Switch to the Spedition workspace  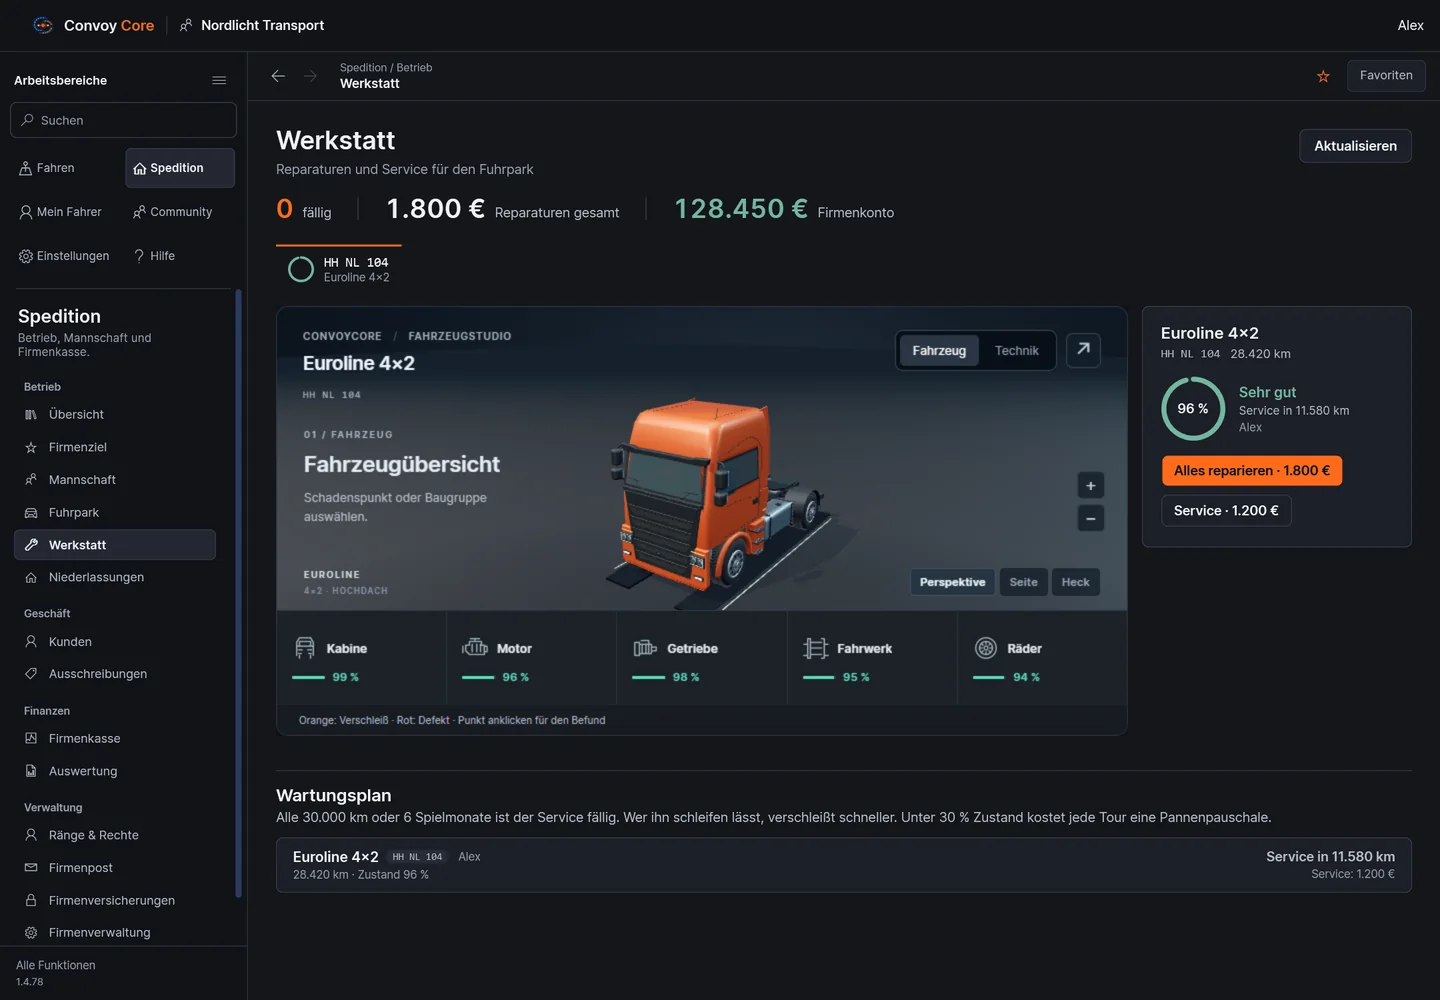click(x=180, y=168)
